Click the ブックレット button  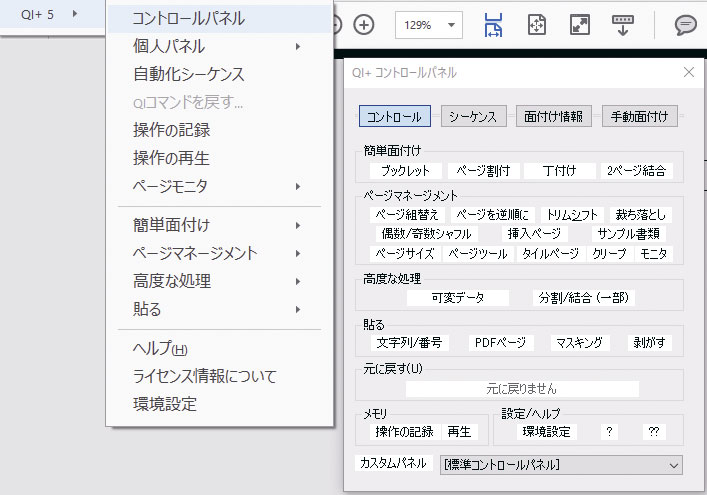(x=405, y=171)
